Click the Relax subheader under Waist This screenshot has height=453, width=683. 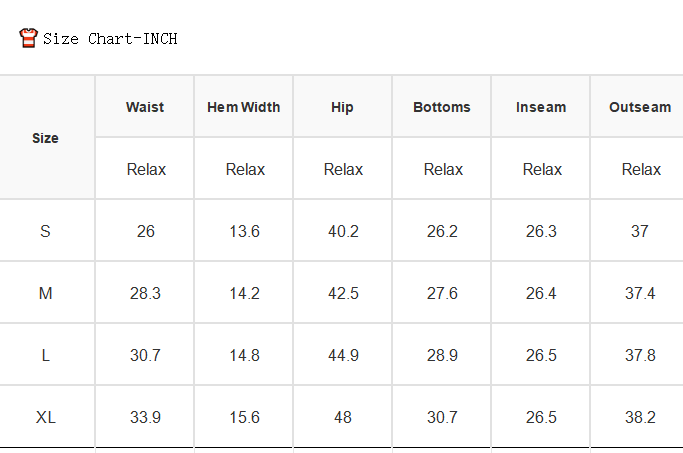pyautogui.click(x=146, y=169)
